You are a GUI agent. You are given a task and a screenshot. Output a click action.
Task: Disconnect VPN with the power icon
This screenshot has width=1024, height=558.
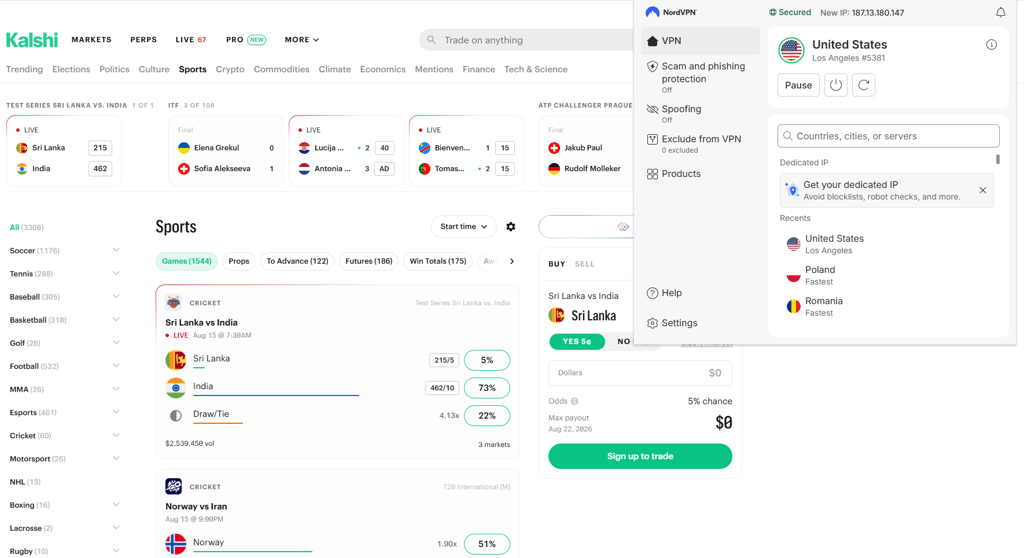836,85
